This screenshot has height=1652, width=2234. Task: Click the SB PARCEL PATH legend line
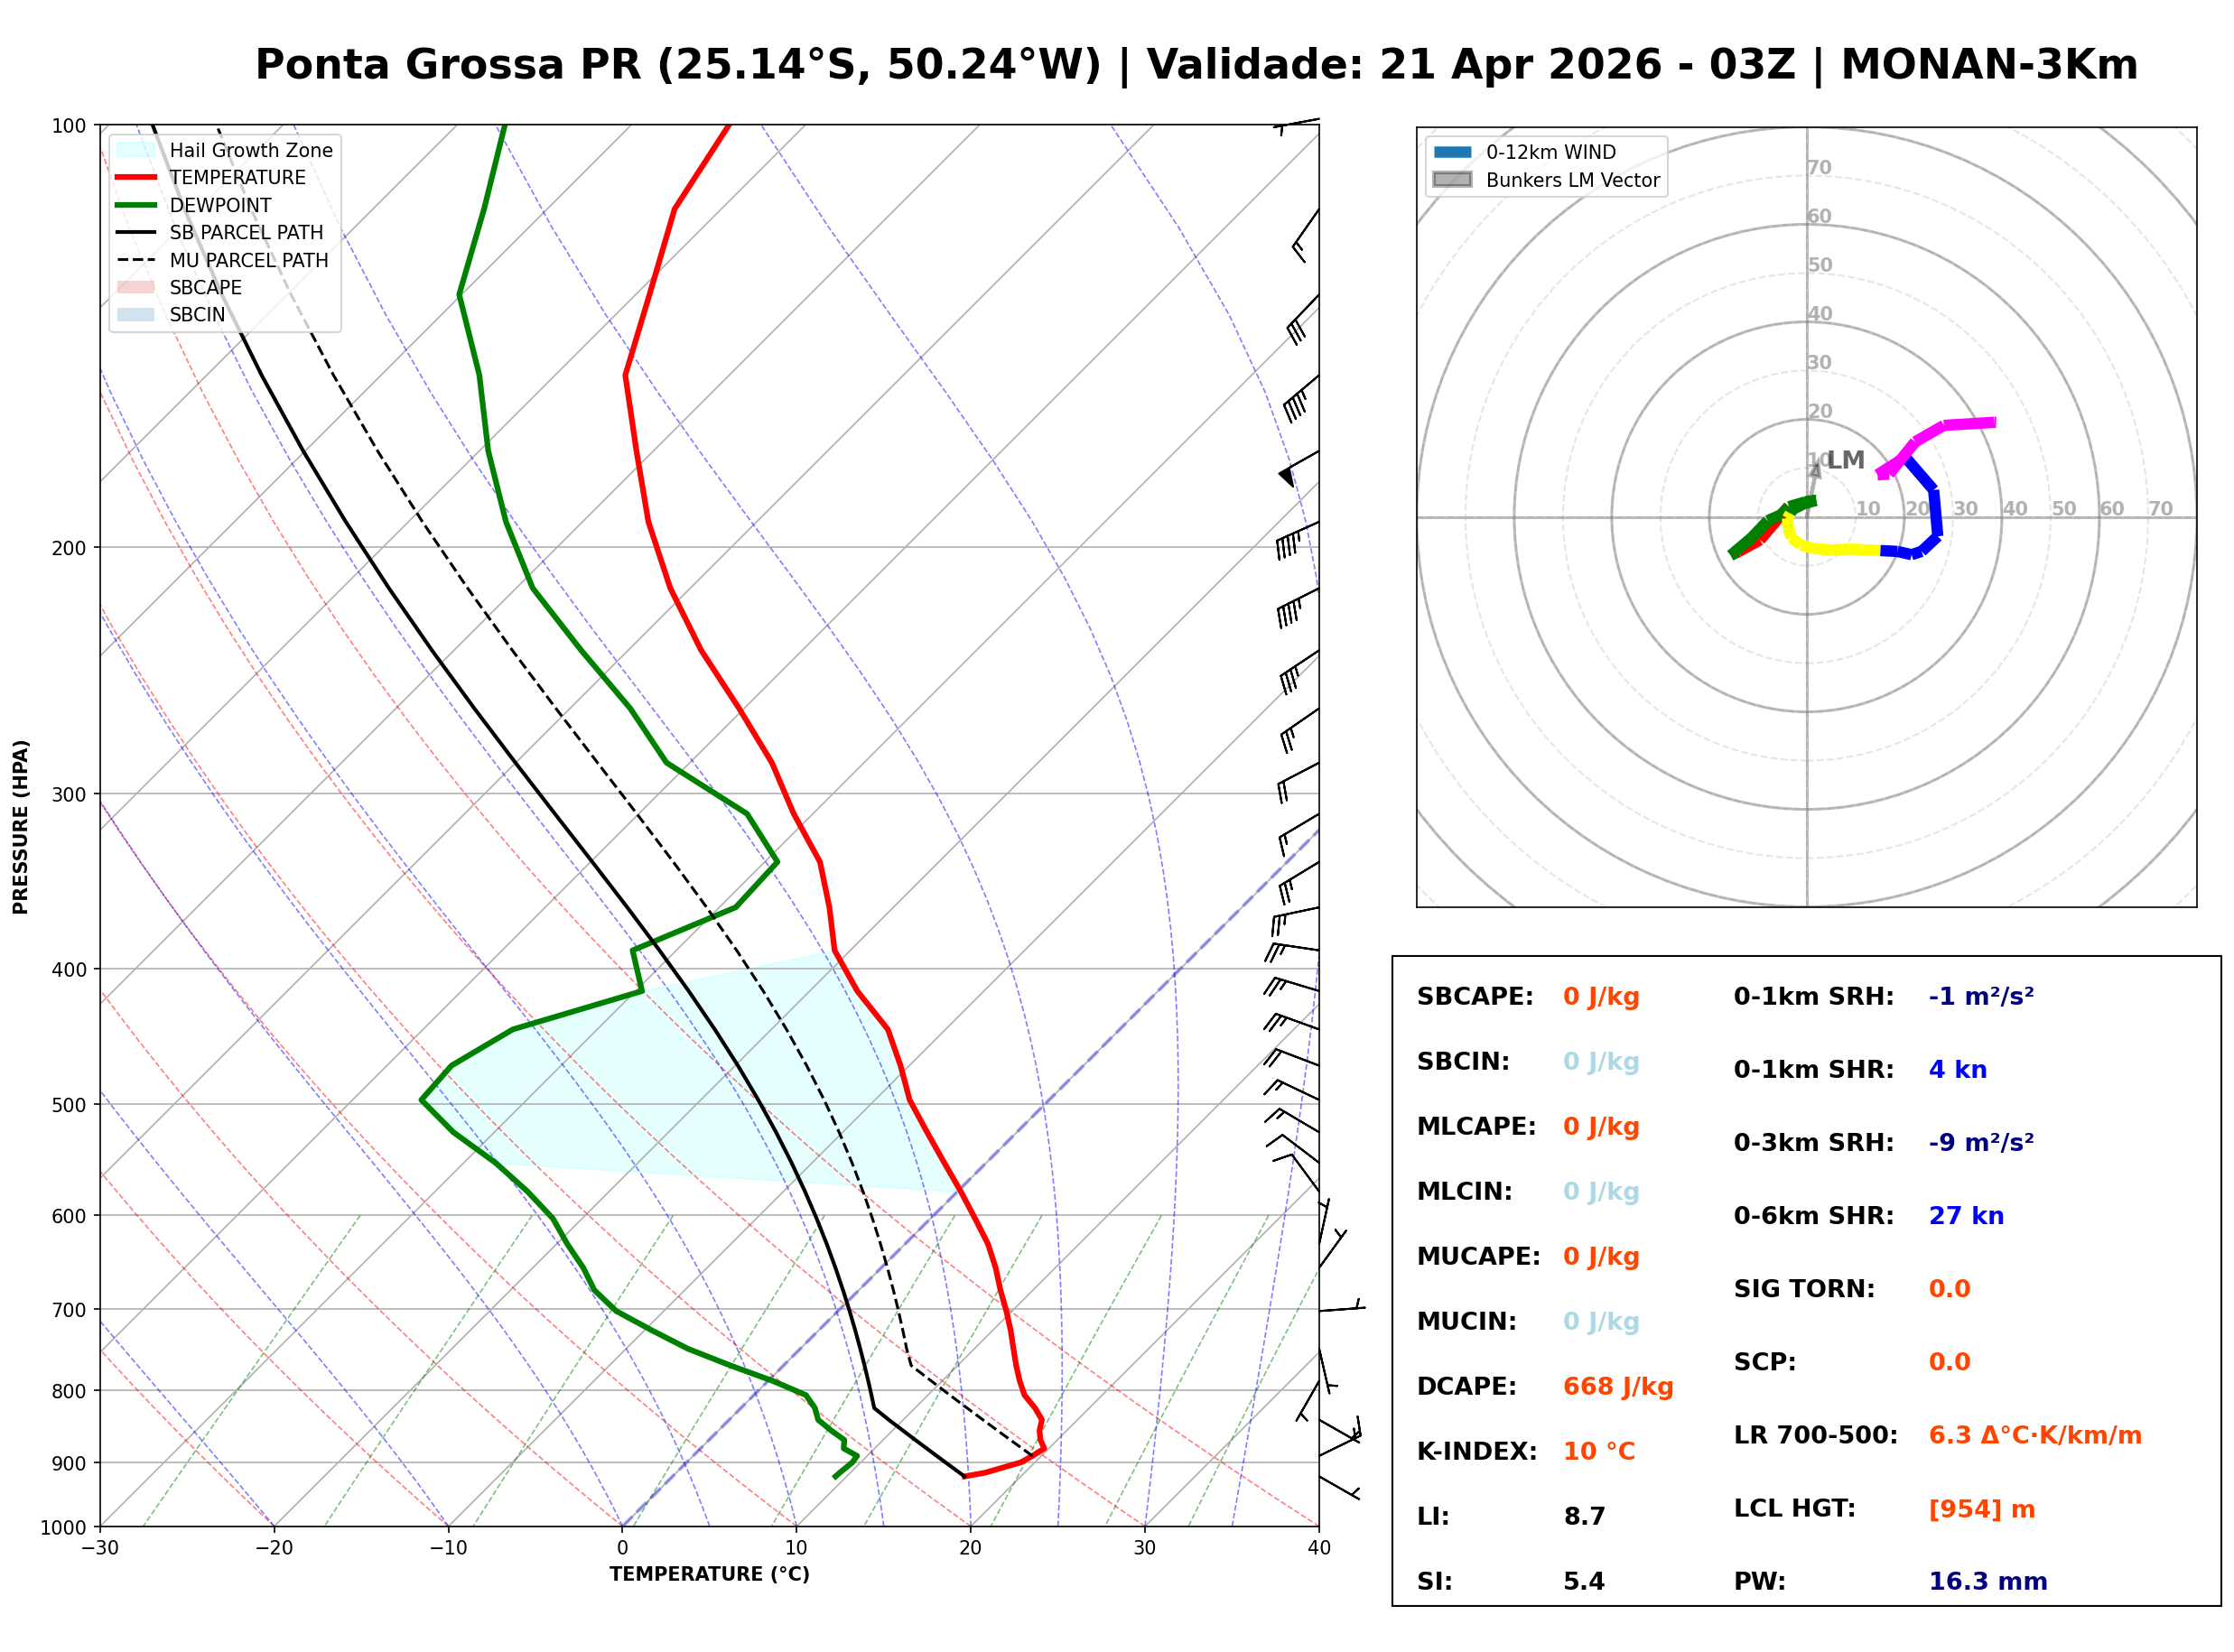(136, 233)
